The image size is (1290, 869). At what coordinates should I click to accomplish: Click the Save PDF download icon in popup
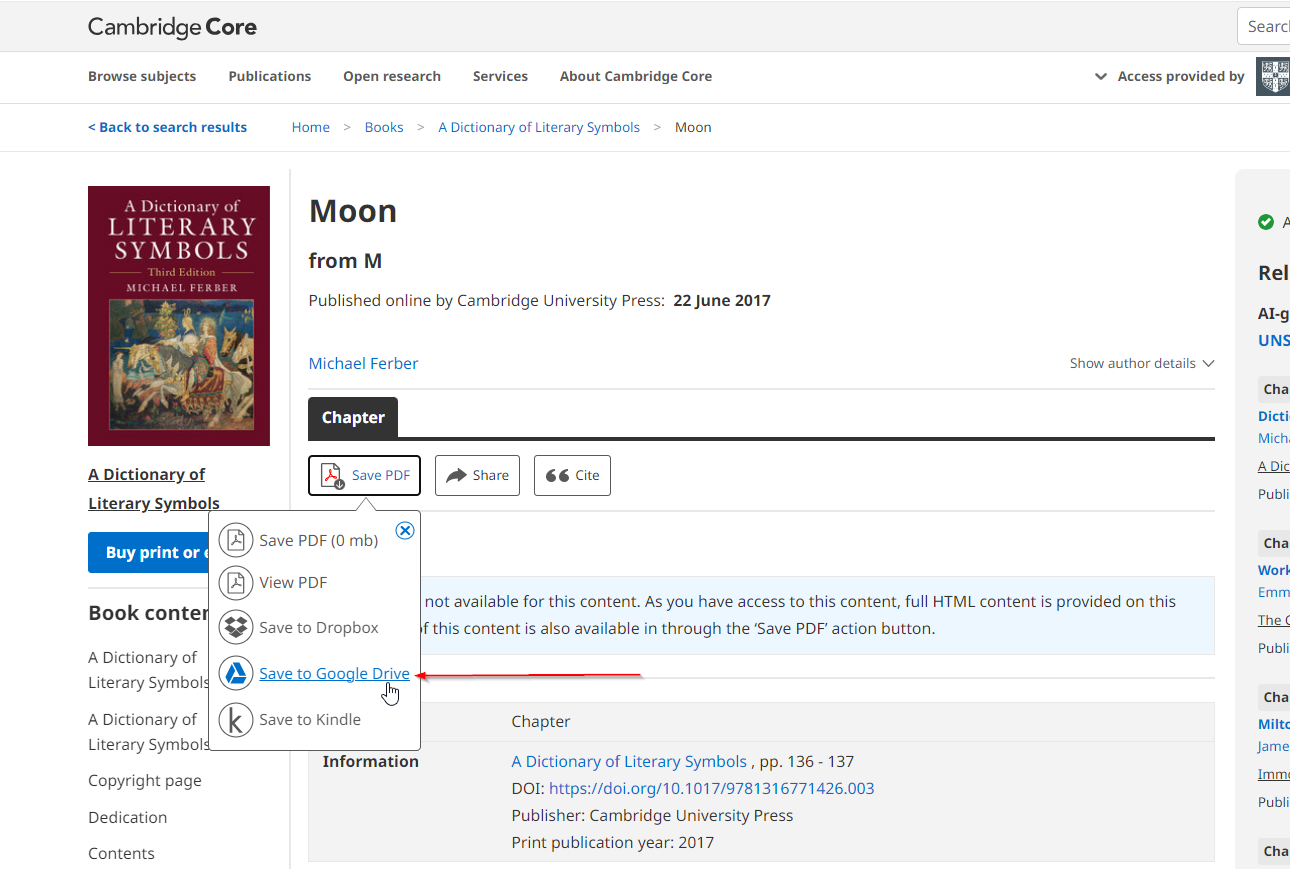coord(236,540)
